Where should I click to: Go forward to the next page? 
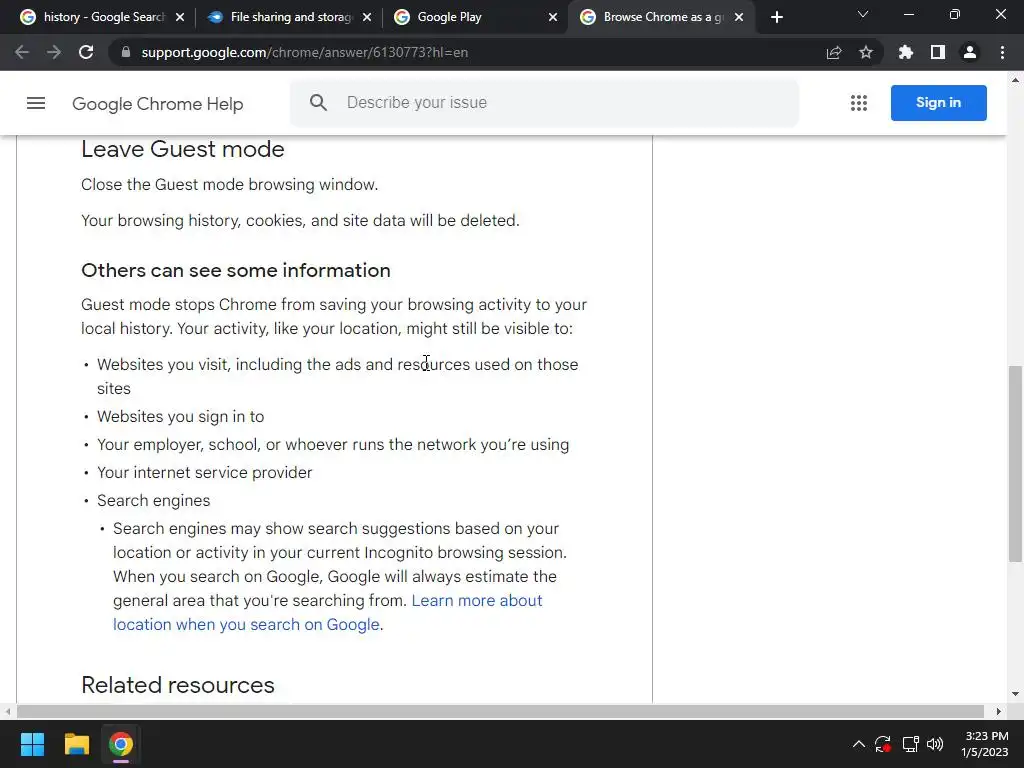54,52
